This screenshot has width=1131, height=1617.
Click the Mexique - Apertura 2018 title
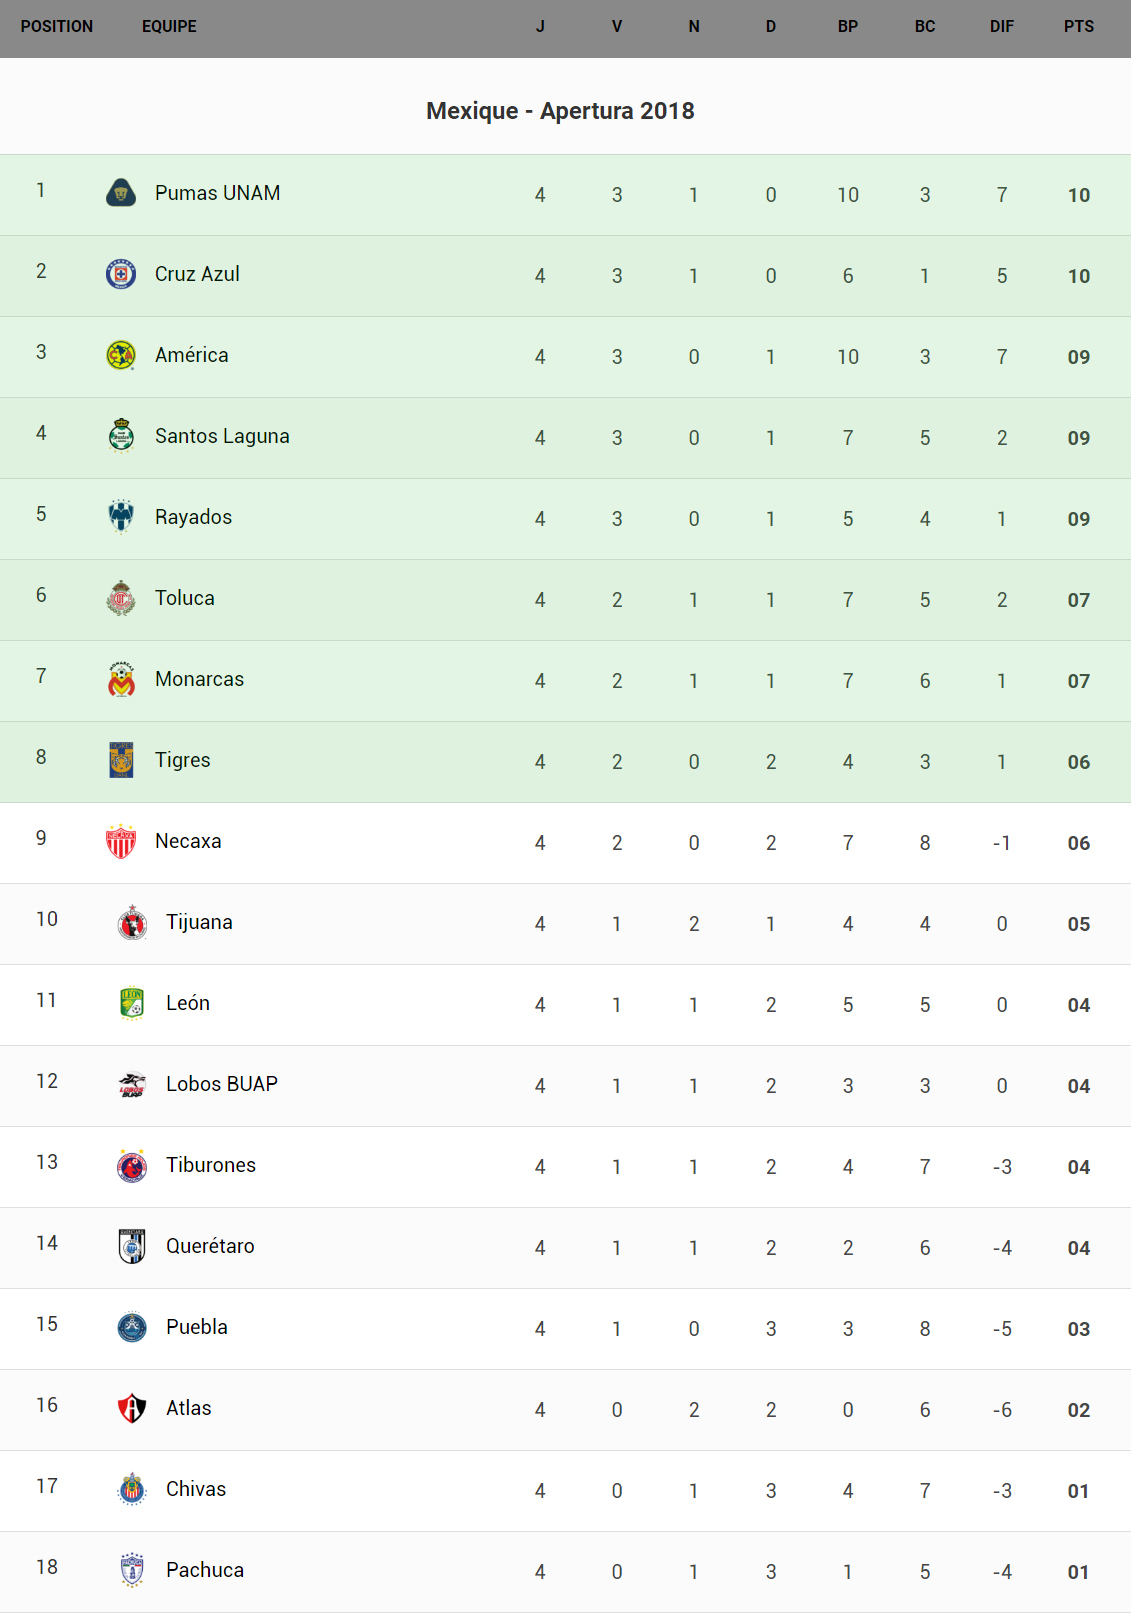560,111
